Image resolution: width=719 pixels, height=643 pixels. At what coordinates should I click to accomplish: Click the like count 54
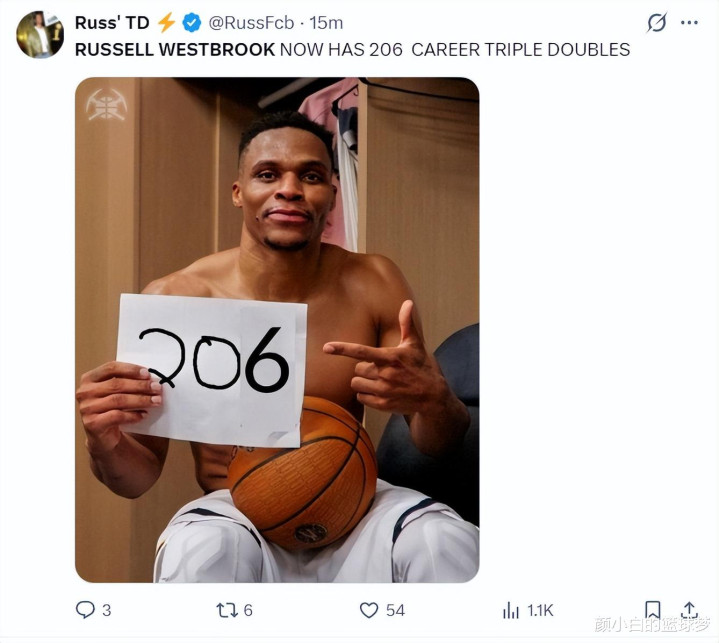395,610
